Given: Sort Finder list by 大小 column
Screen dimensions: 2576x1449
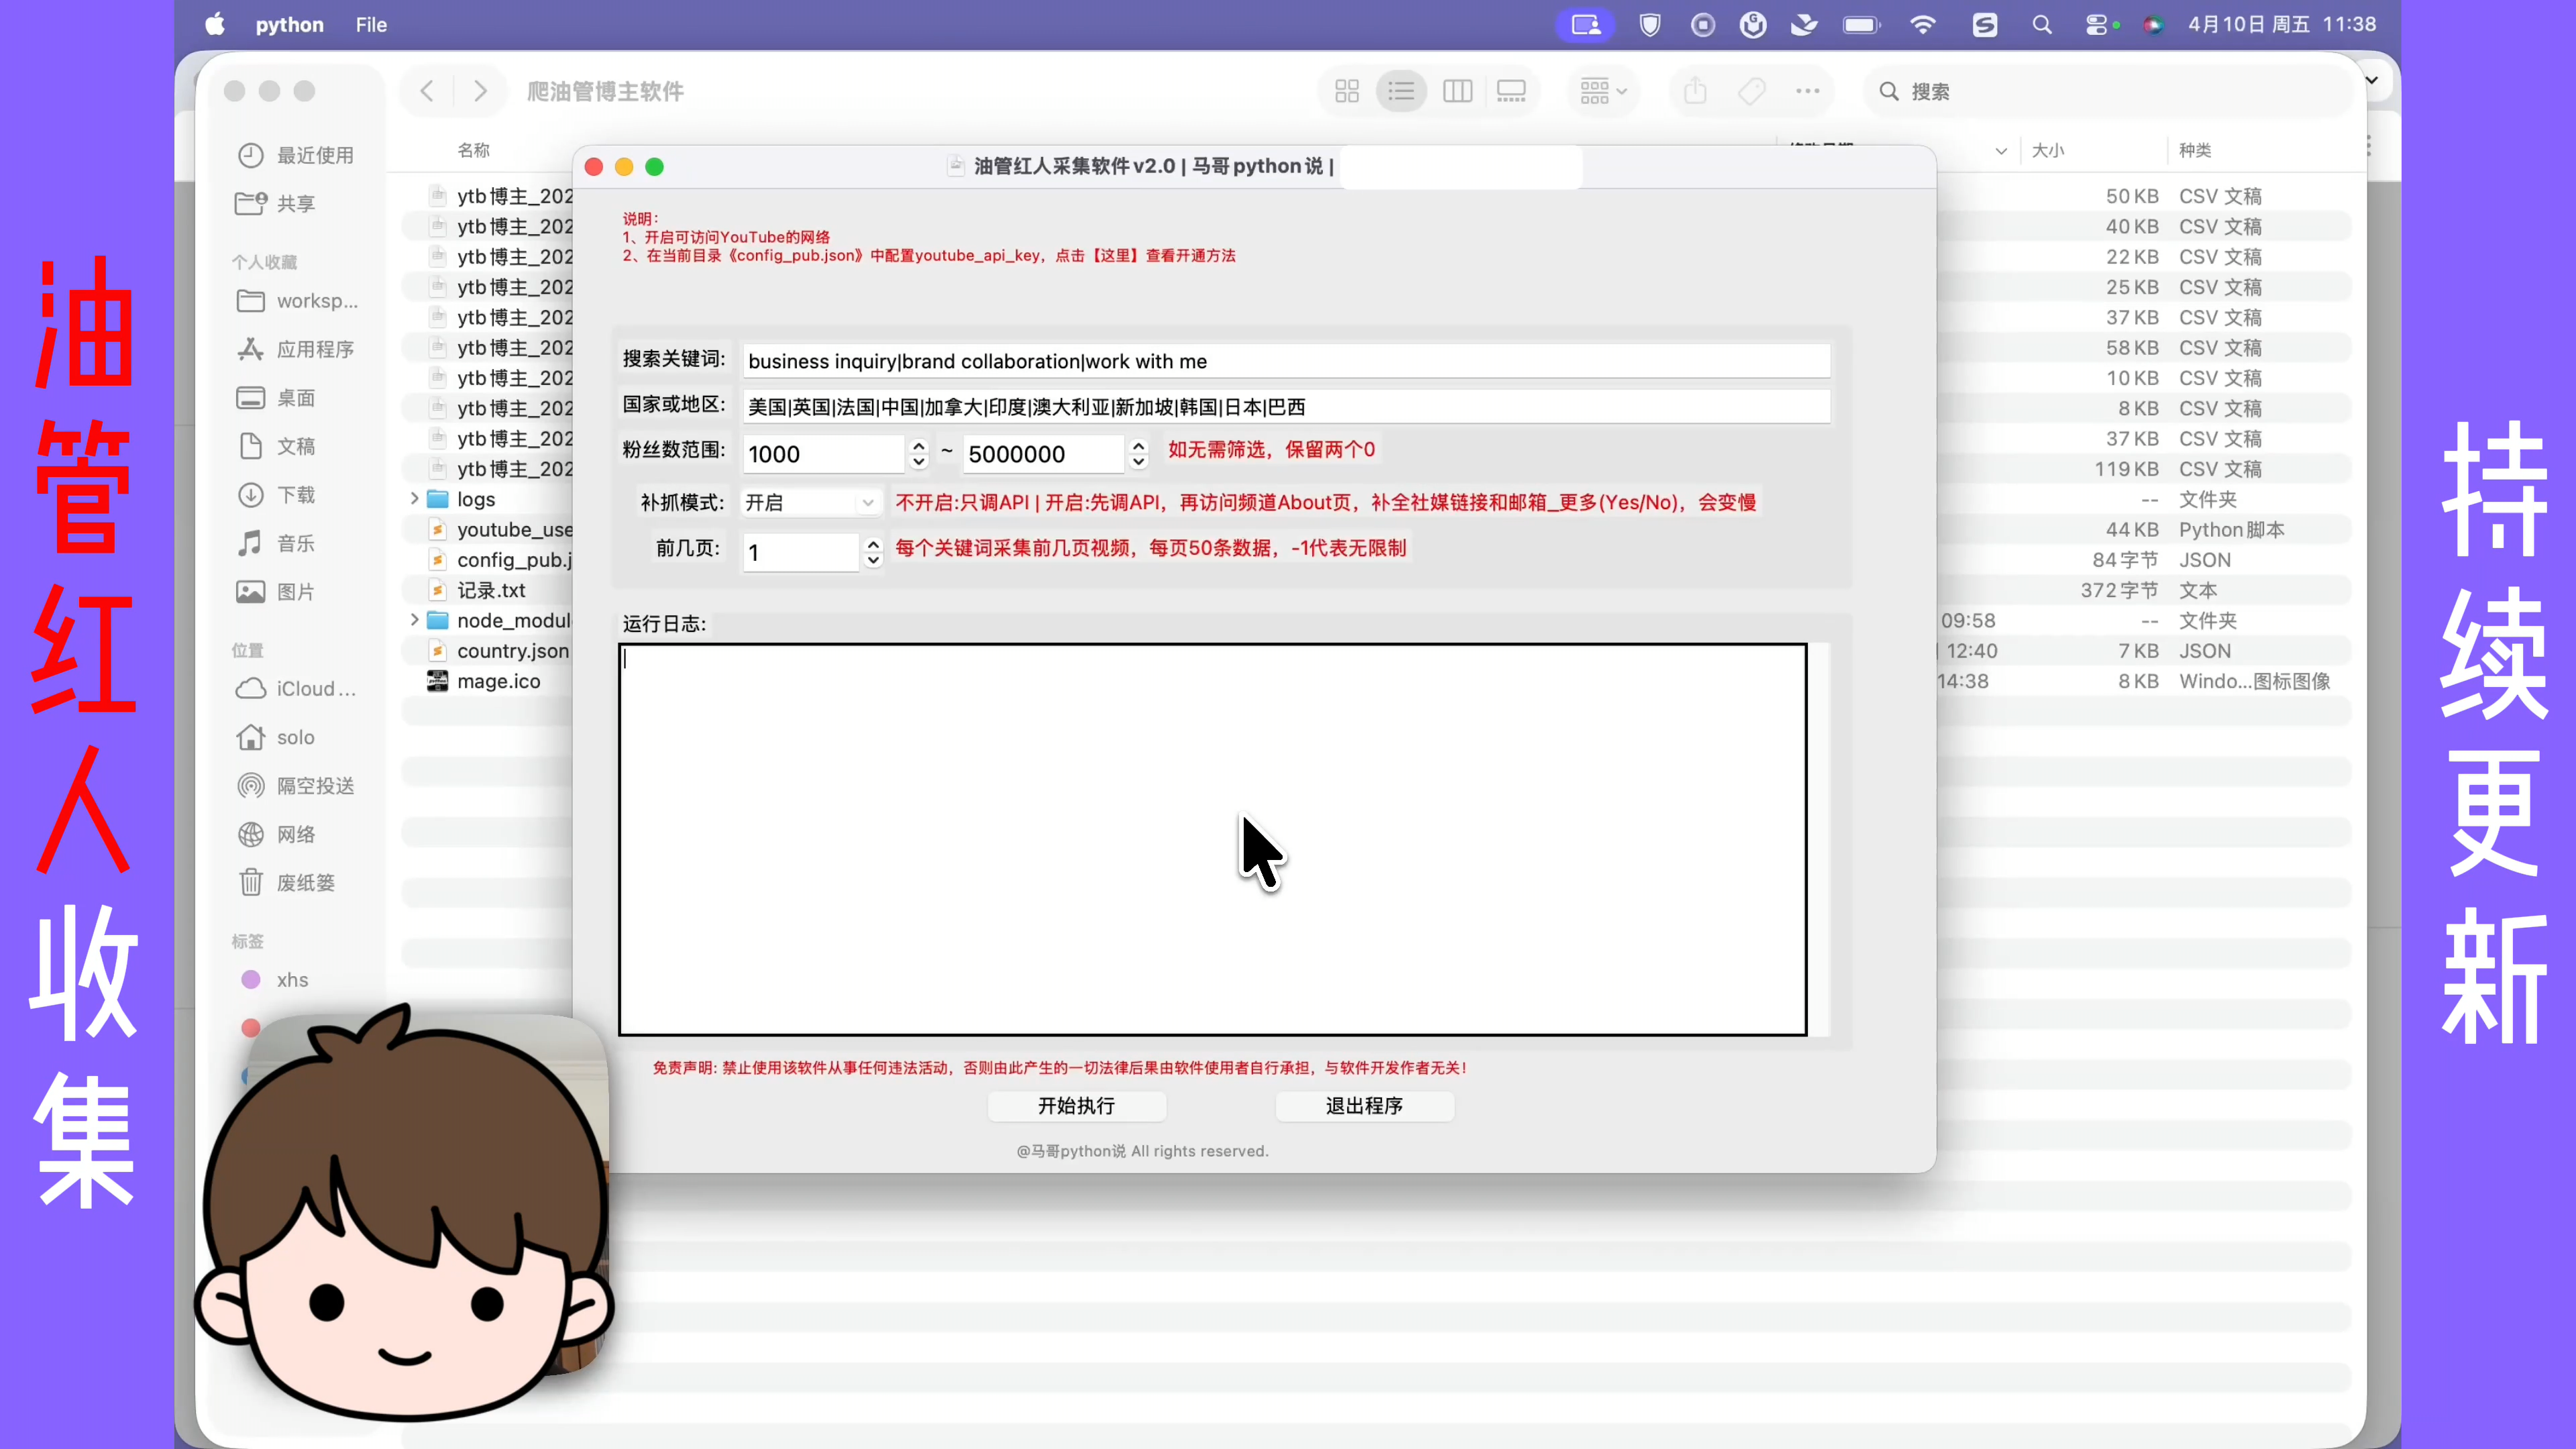Looking at the screenshot, I should [x=2048, y=150].
